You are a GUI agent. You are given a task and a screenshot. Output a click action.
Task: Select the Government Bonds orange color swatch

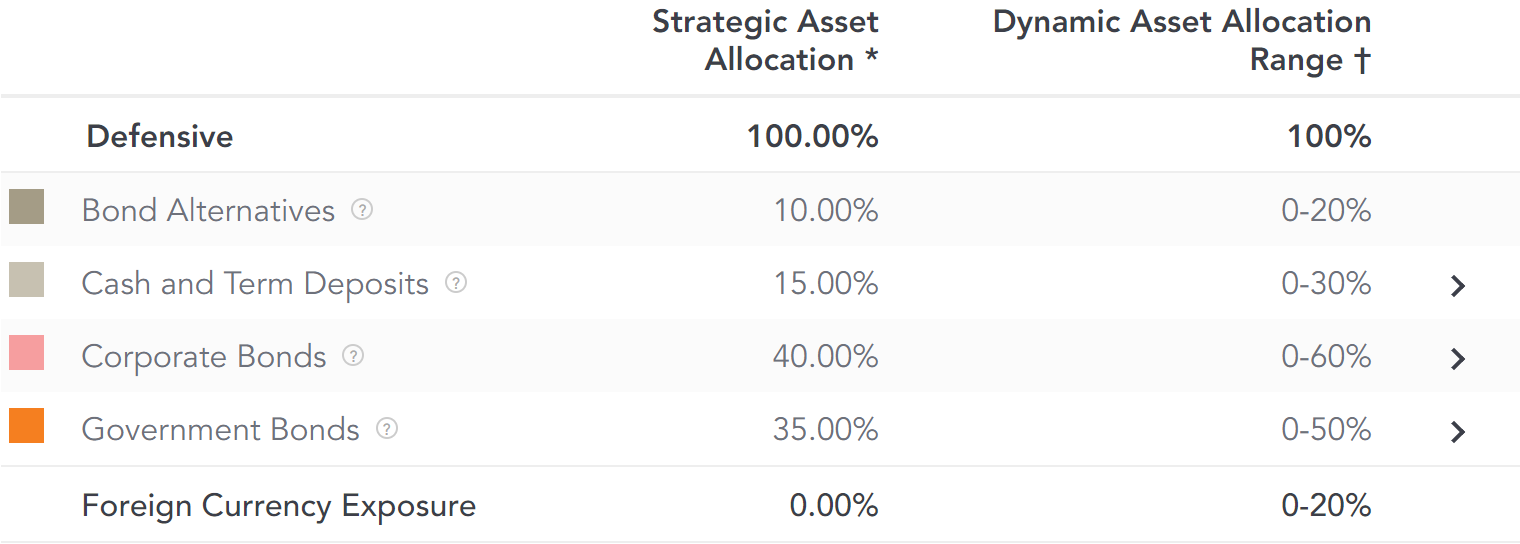click(x=26, y=426)
